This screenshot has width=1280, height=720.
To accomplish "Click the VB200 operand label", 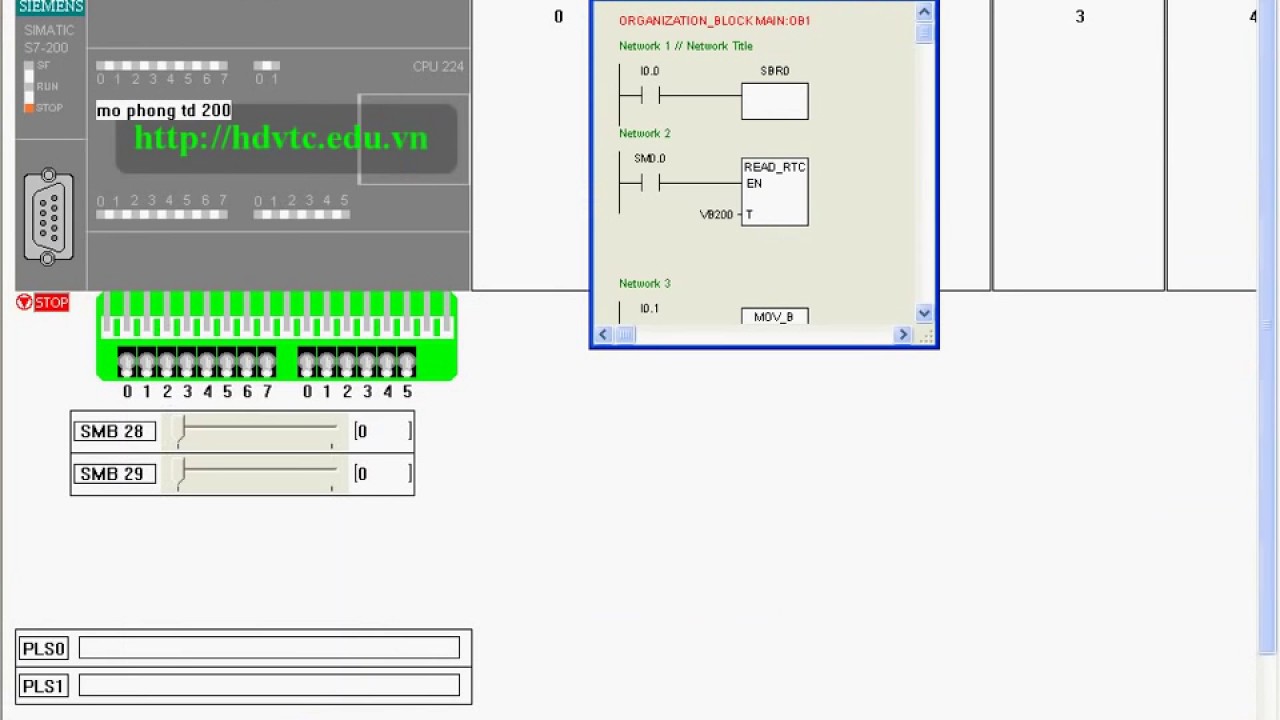I will 716,215.
